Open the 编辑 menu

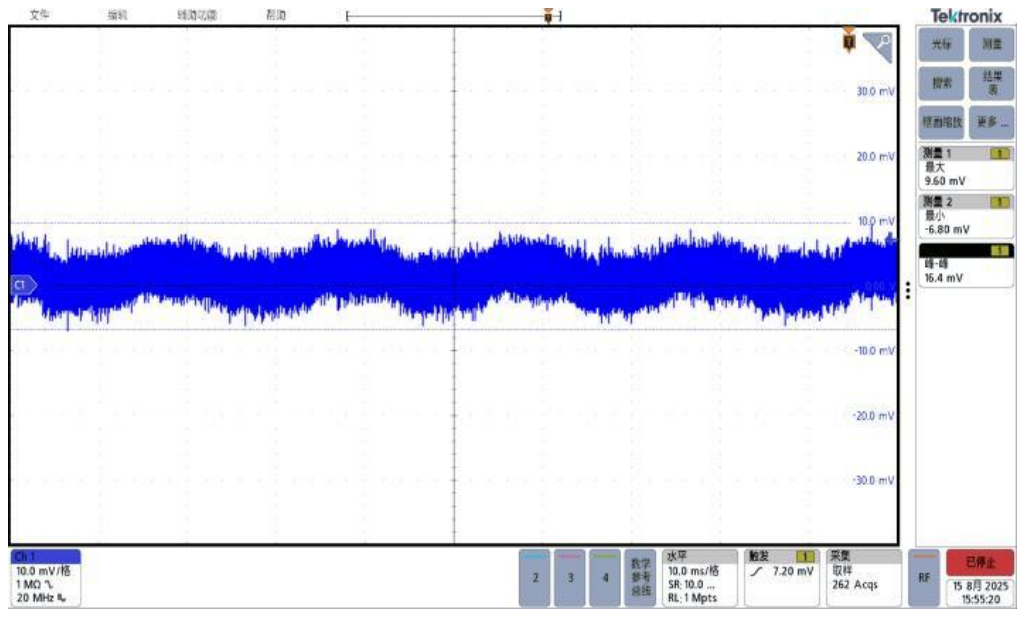117,14
